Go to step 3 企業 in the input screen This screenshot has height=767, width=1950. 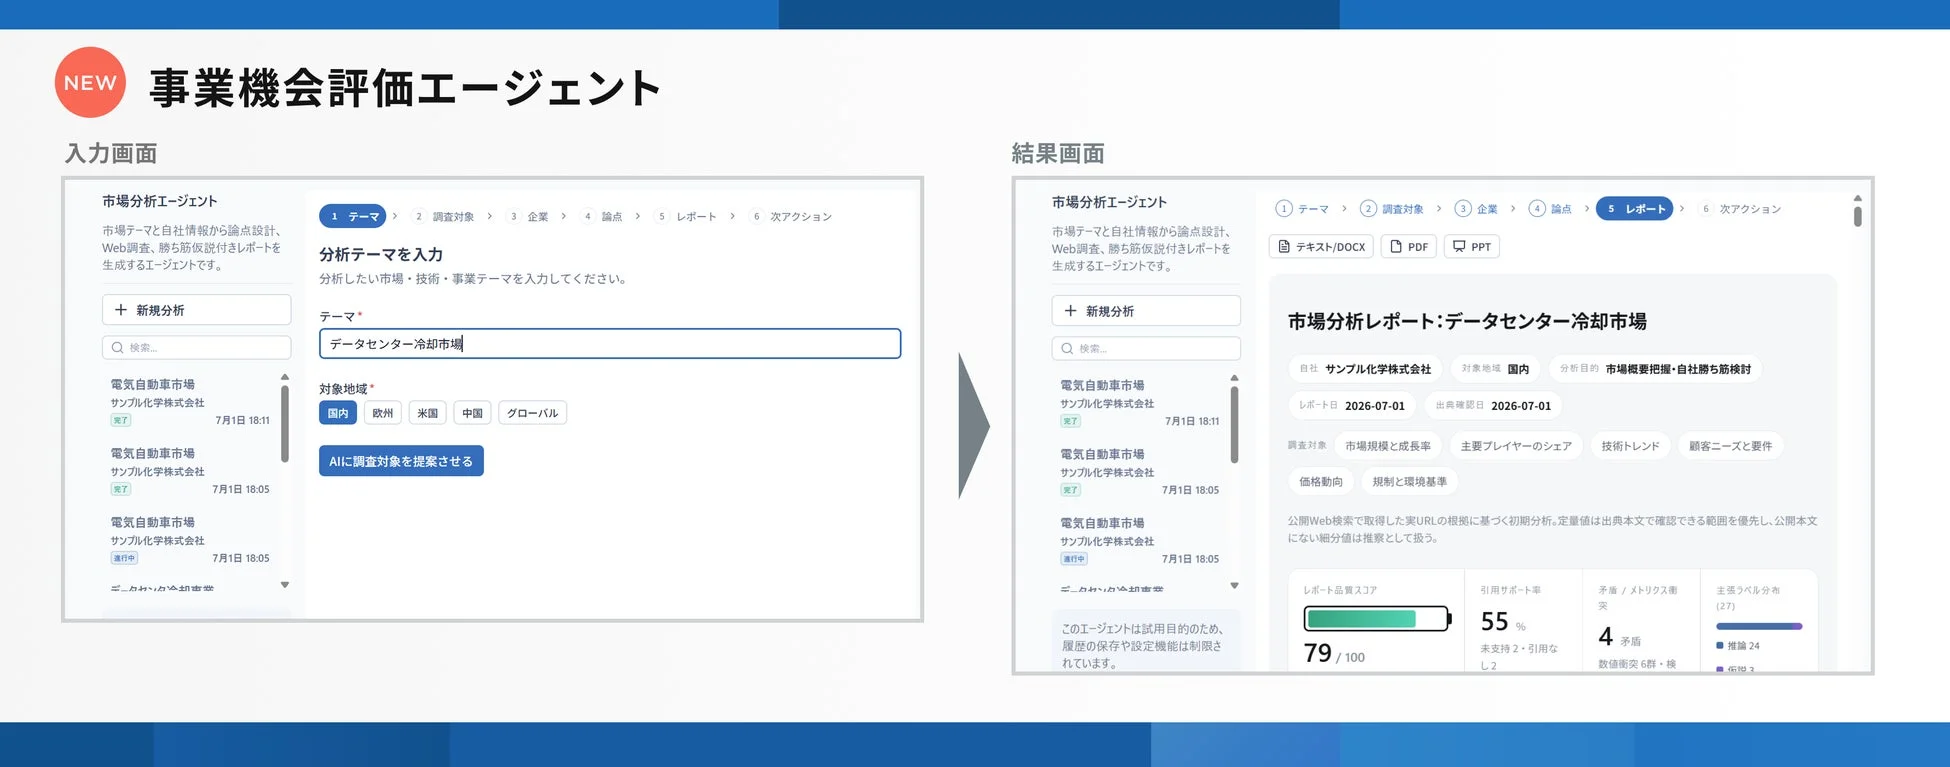coord(528,217)
